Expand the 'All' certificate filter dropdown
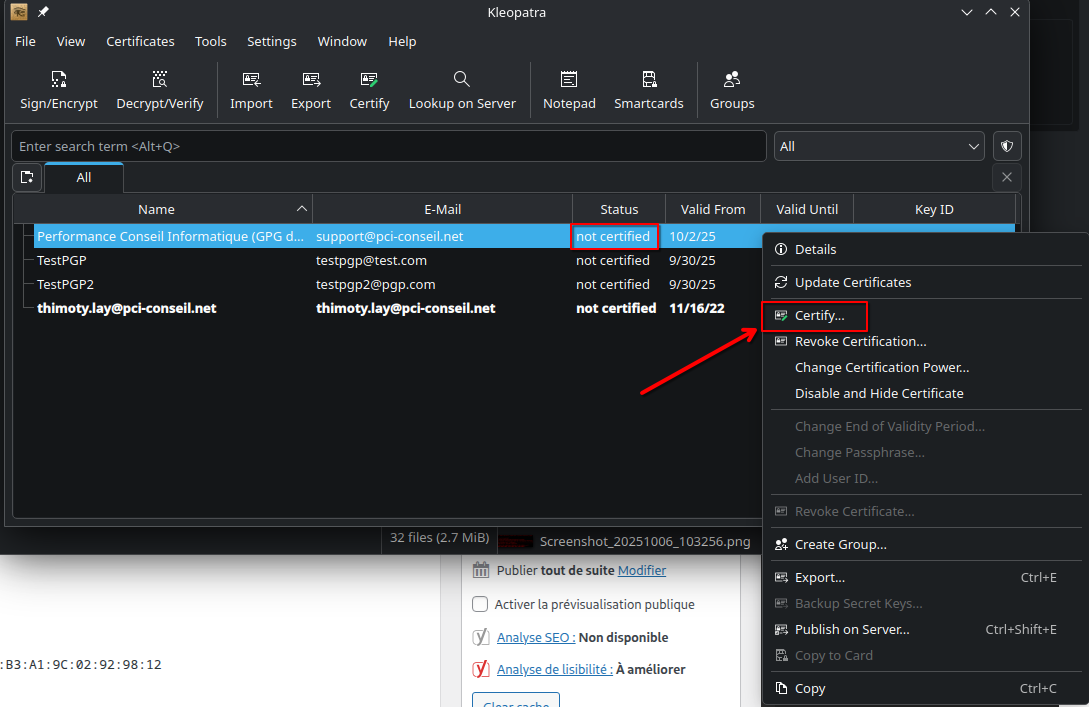 pyautogui.click(x=880, y=146)
